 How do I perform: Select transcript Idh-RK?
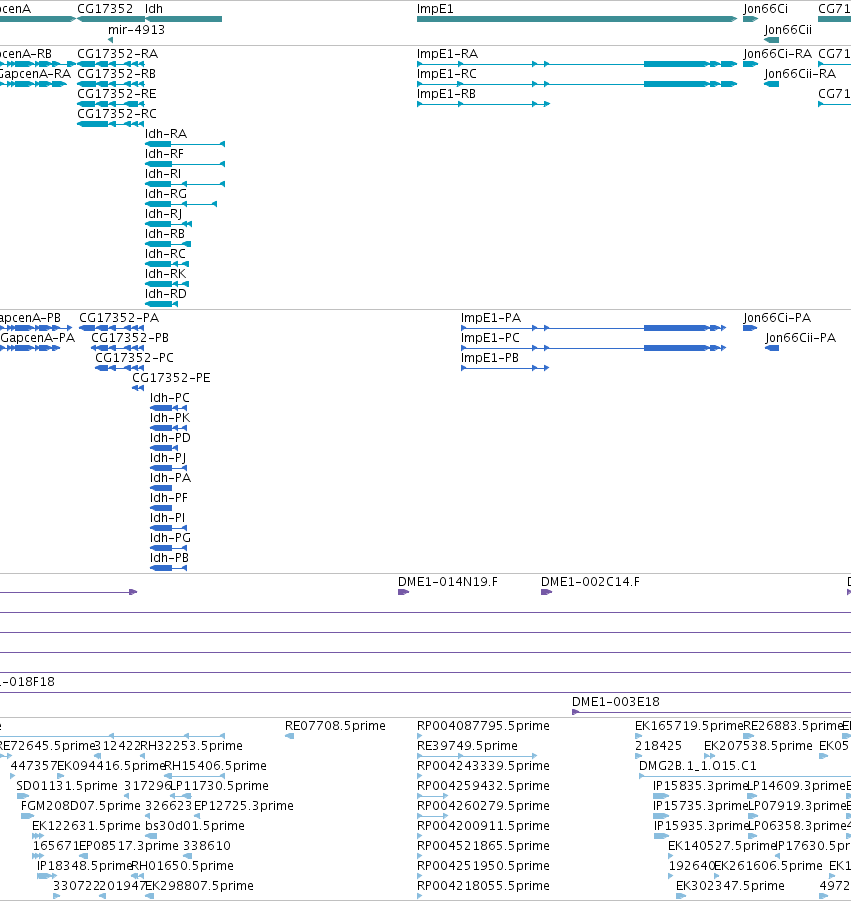point(165,274)
